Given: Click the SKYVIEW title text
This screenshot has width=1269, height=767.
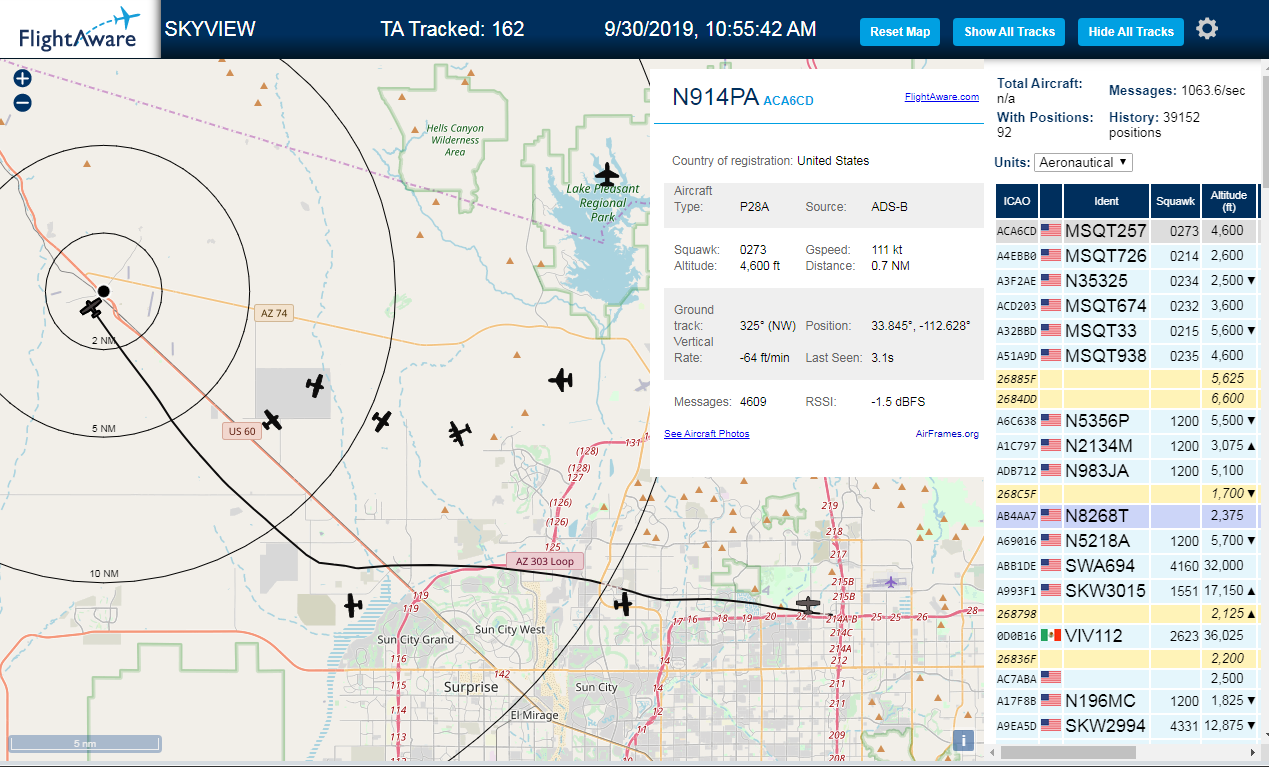Looking at the screenshot, I should 210,29.
